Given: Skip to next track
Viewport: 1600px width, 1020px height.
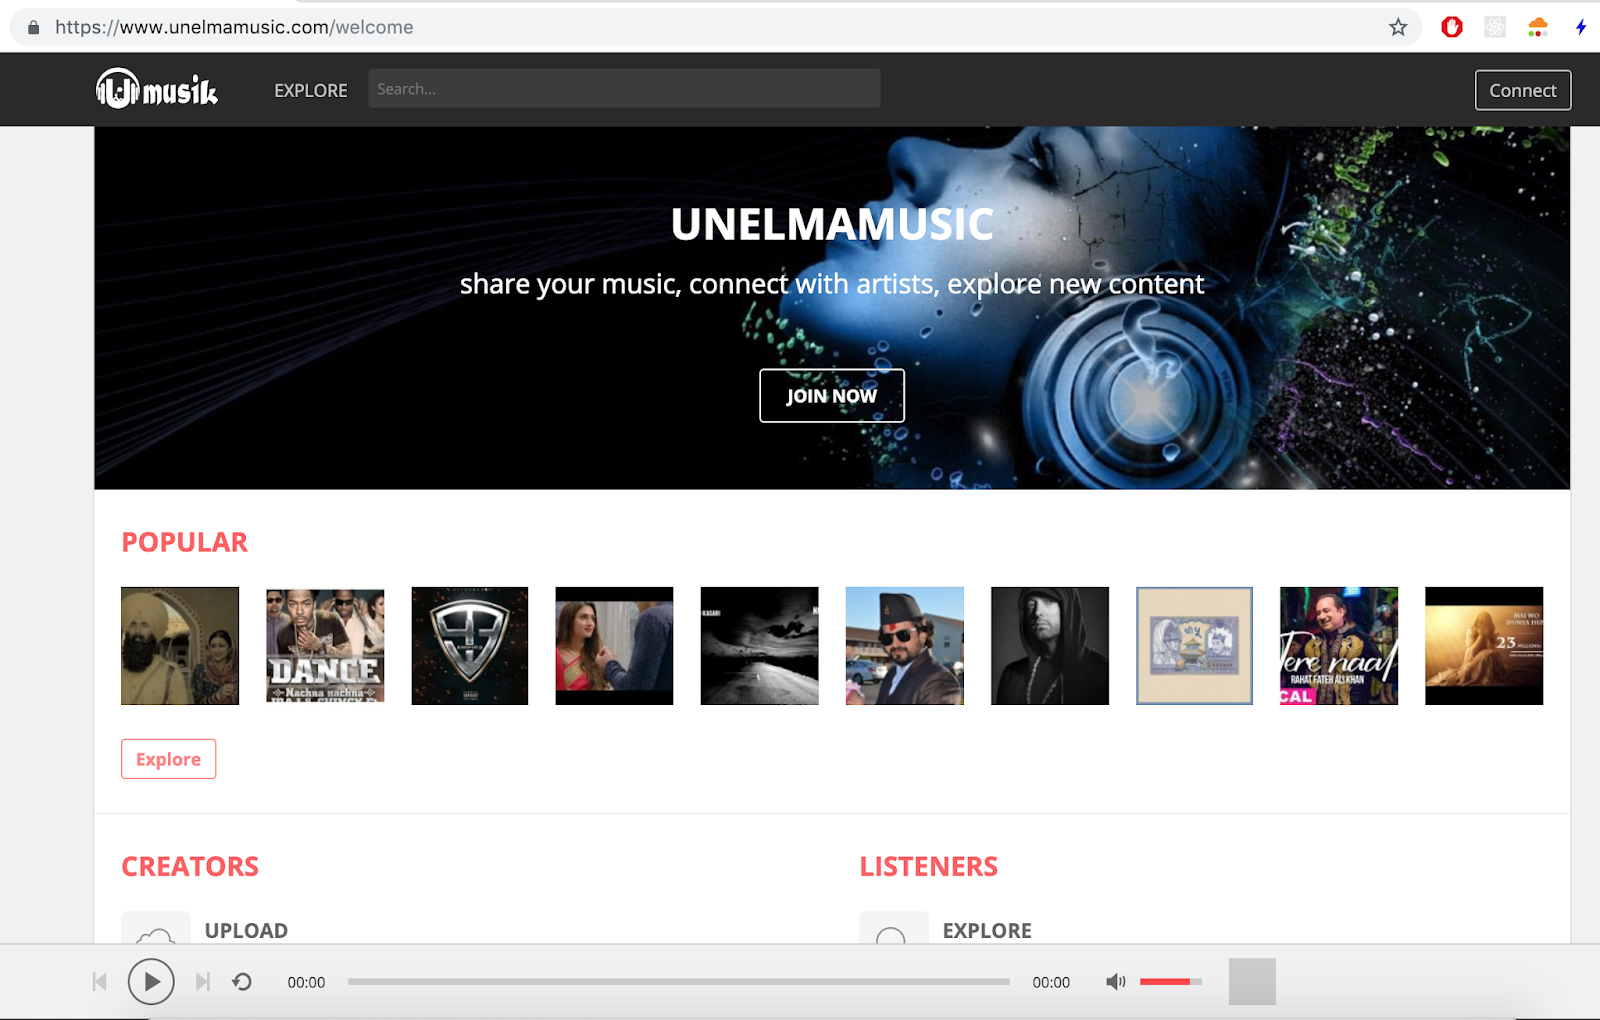Looking at the screenshot, I should click(x=203, y=982).
